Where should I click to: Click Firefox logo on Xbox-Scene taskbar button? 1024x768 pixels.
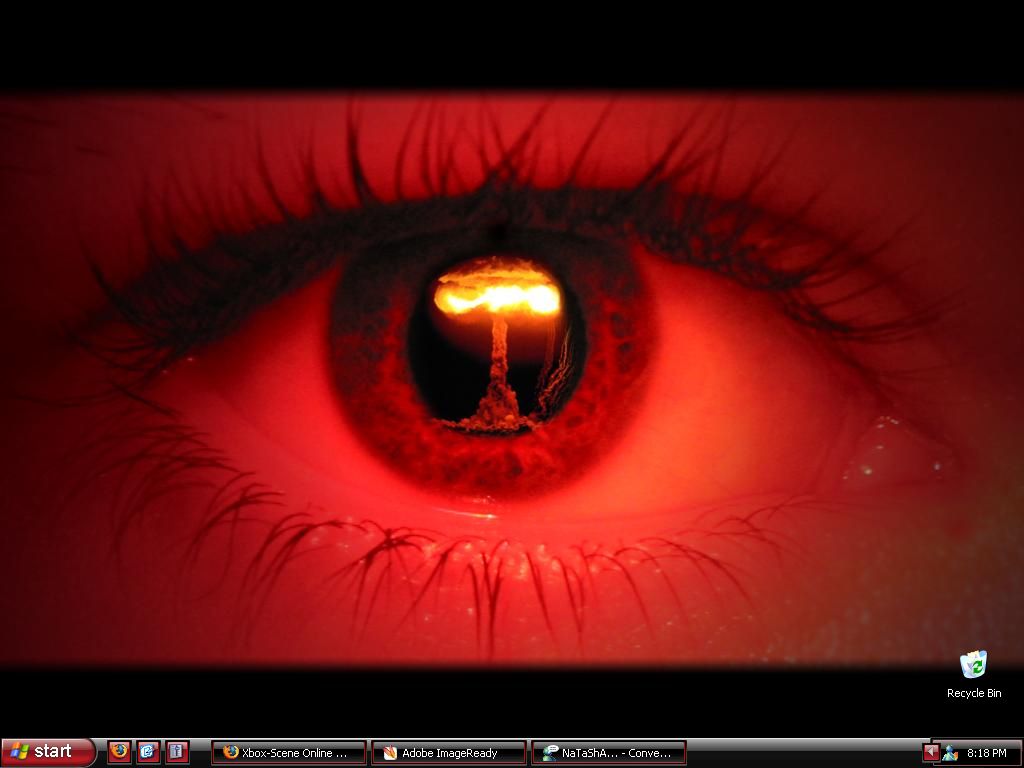pos(230,753)
